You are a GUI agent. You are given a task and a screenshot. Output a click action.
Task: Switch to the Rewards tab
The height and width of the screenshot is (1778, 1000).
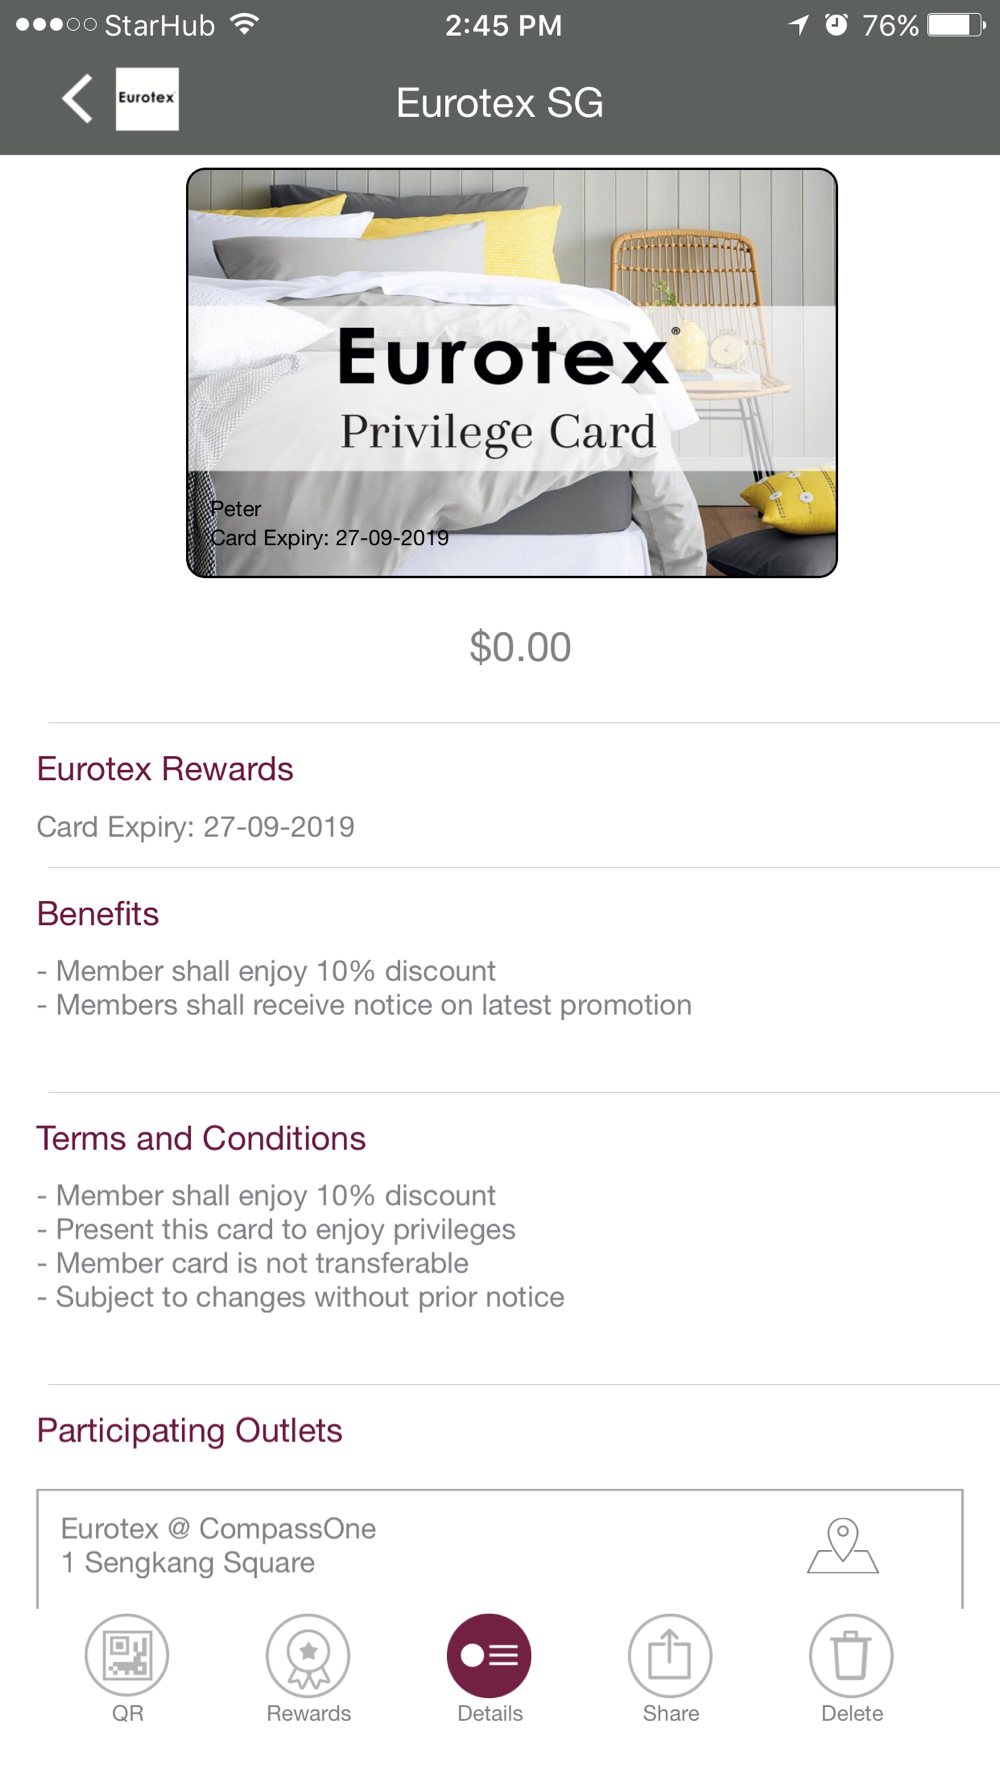pyautogui.click(x=308, y=1668)
